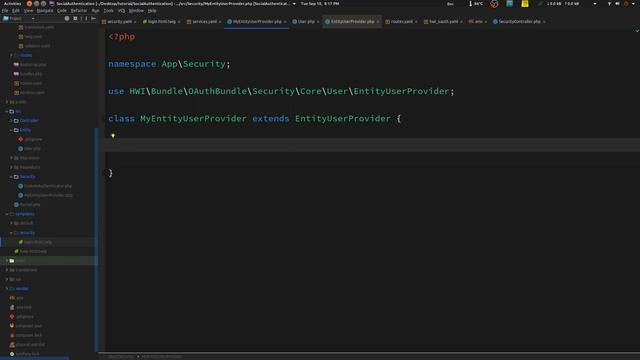Click the temperature indicator in top bar
Screen dimensions: 640x360
pos(476,4)
